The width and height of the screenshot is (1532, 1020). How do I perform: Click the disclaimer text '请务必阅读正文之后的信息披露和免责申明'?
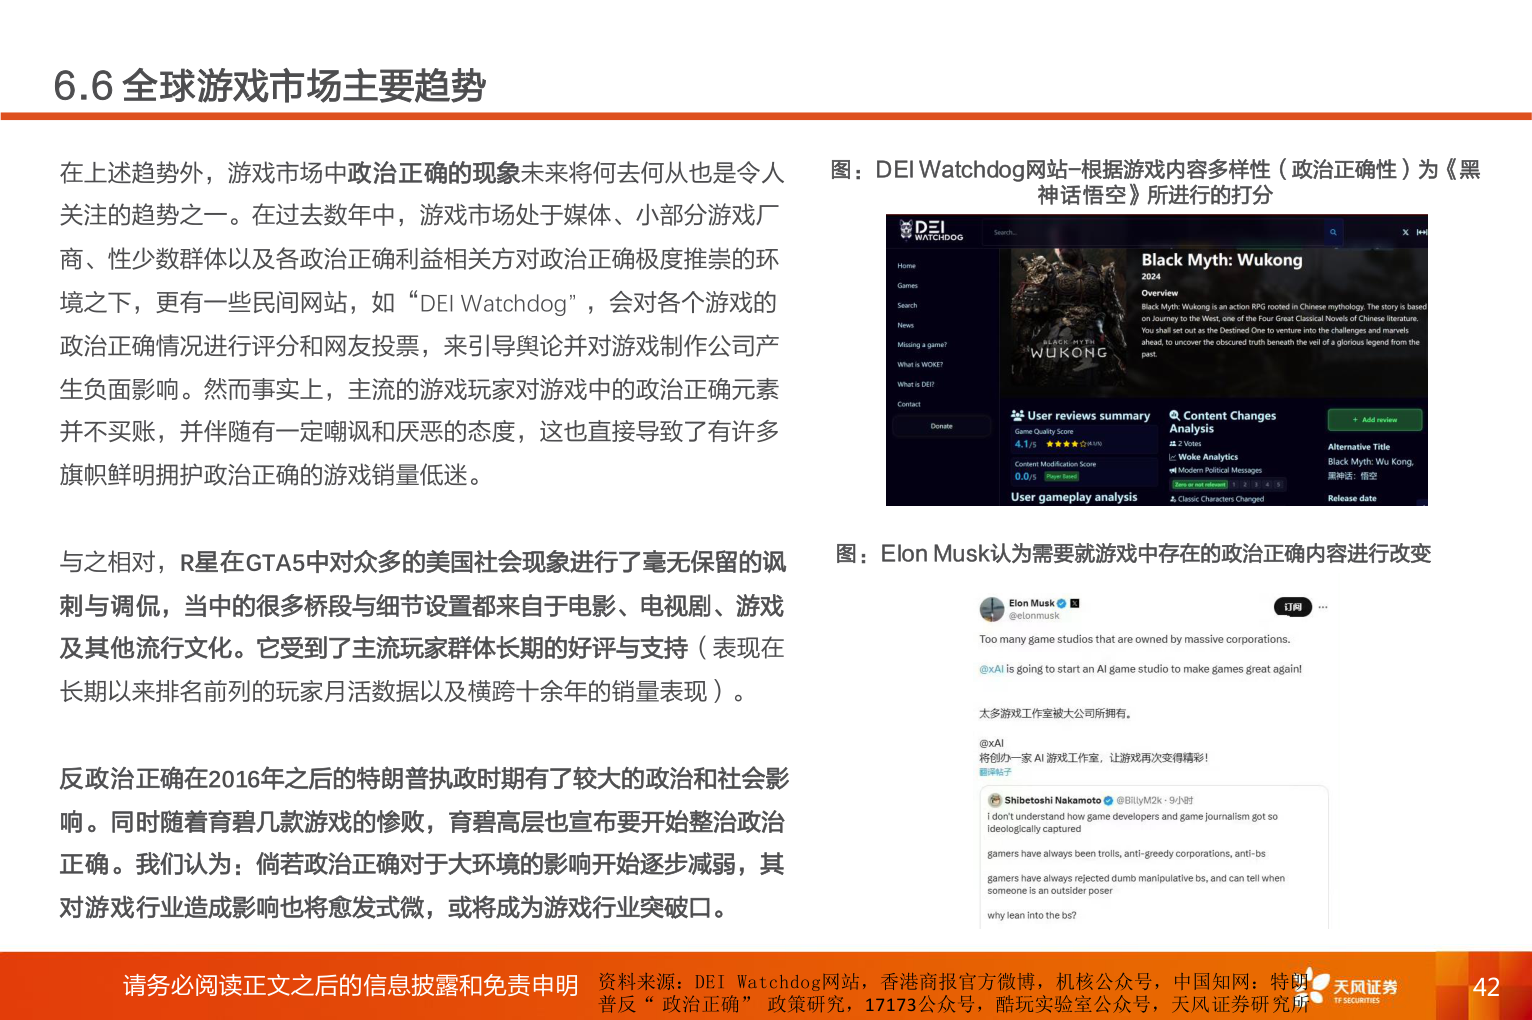tap(350, 986)
